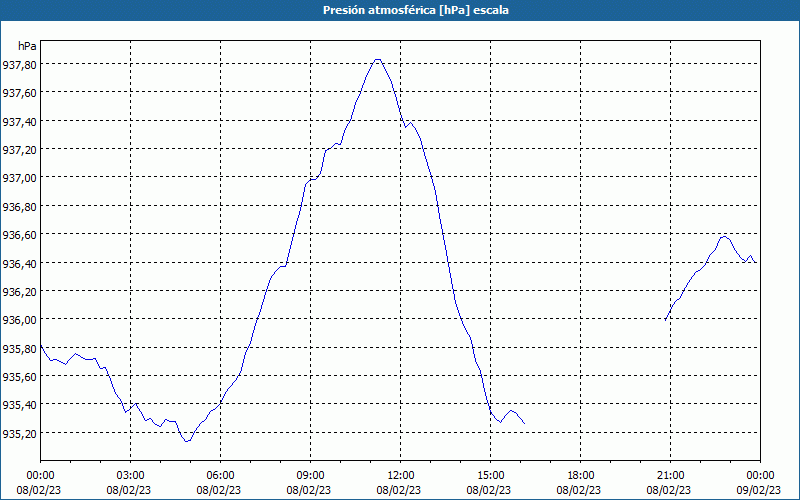Select the 12:00 time label
800x500 pixels.
point(401,476)
